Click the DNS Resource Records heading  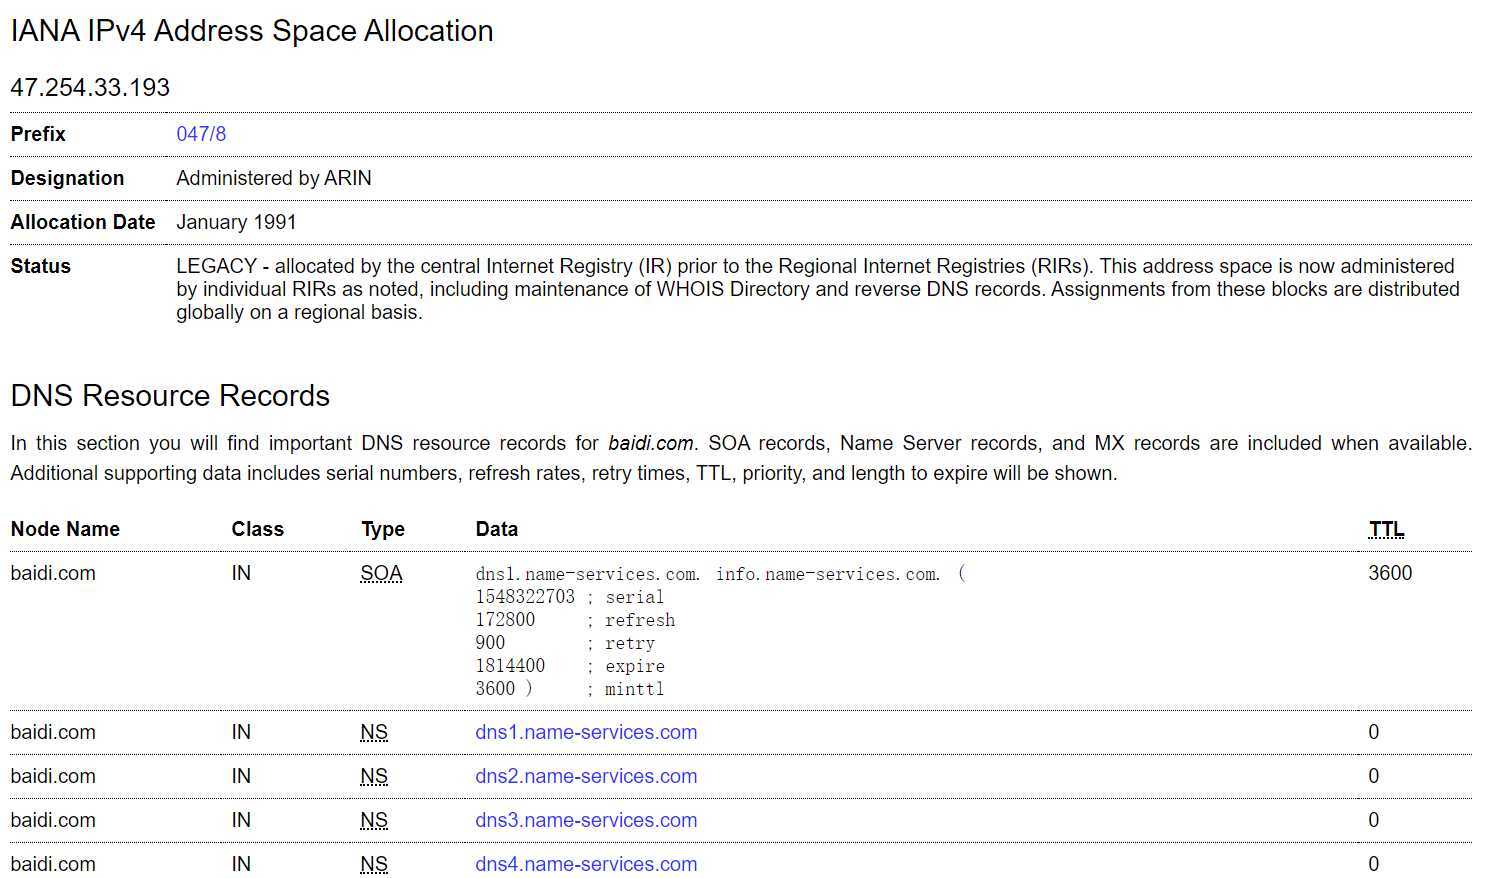[170, 396]
